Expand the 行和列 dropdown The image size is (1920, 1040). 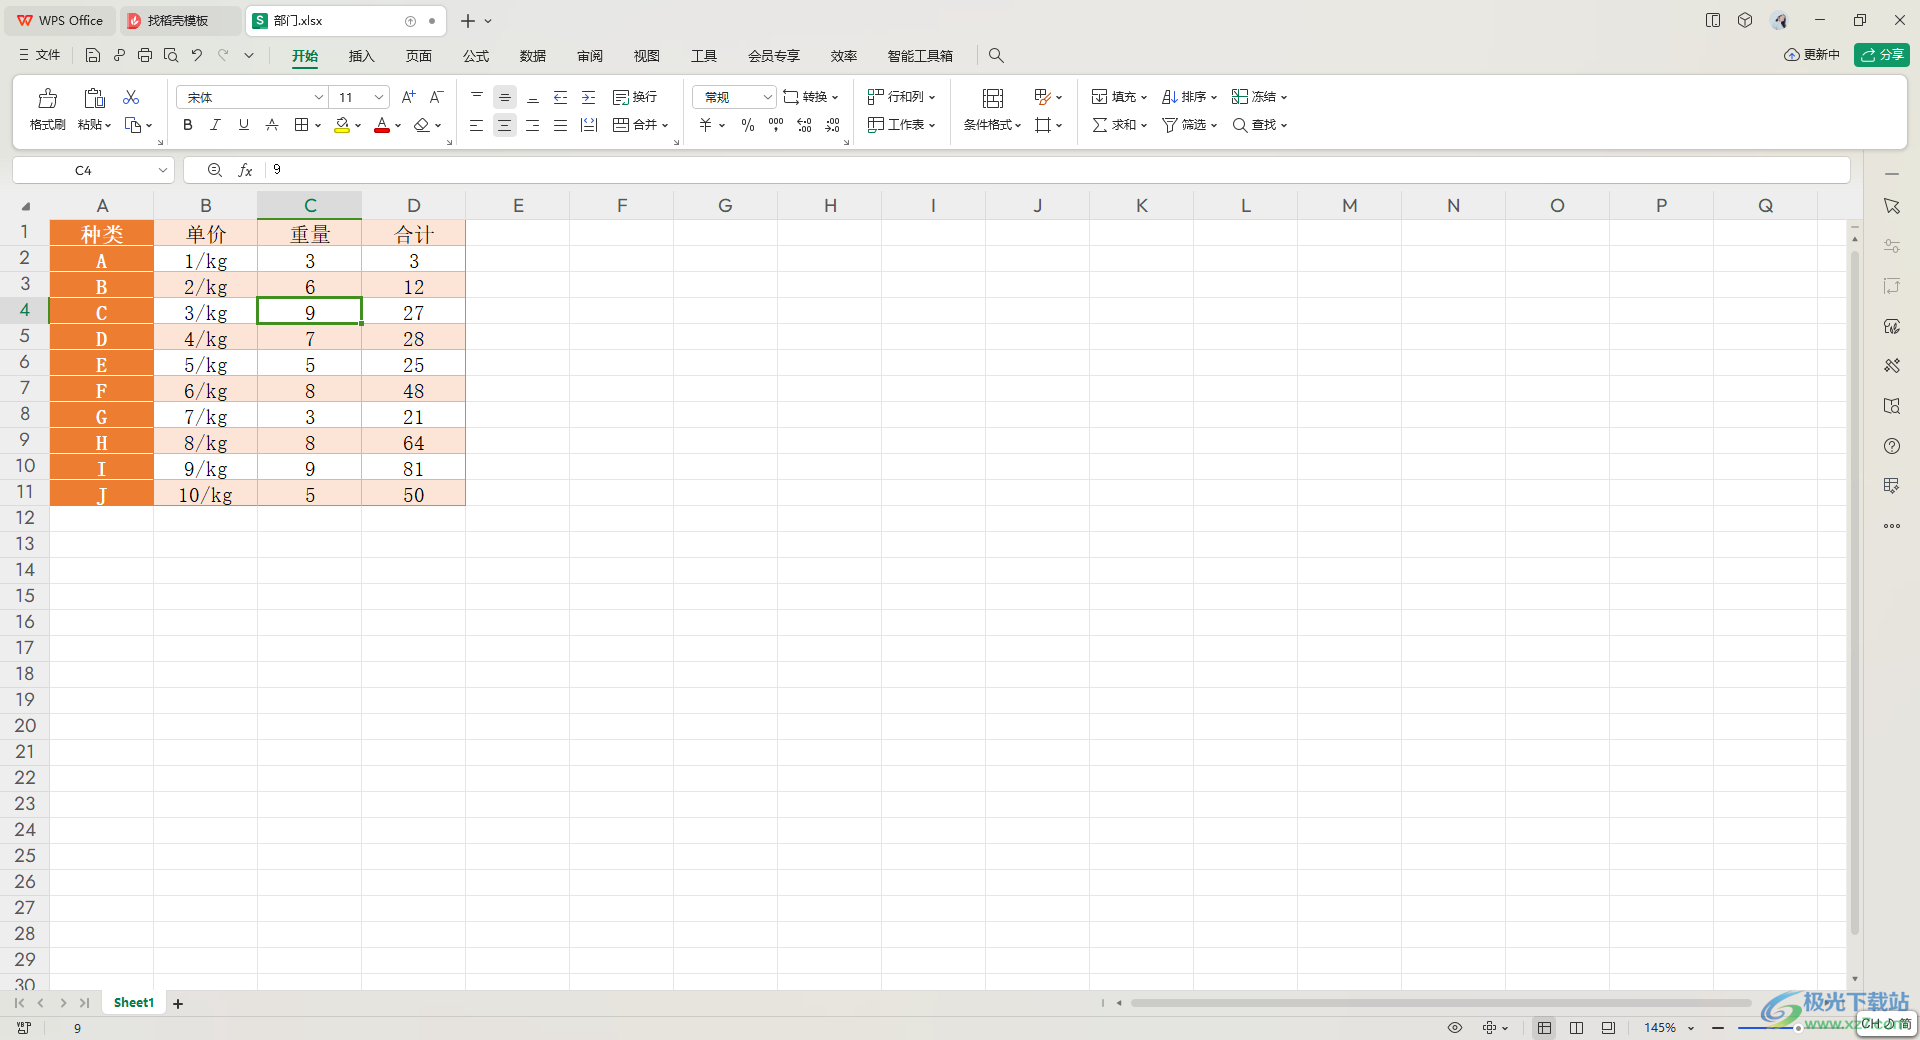click(x=932, y=98)
